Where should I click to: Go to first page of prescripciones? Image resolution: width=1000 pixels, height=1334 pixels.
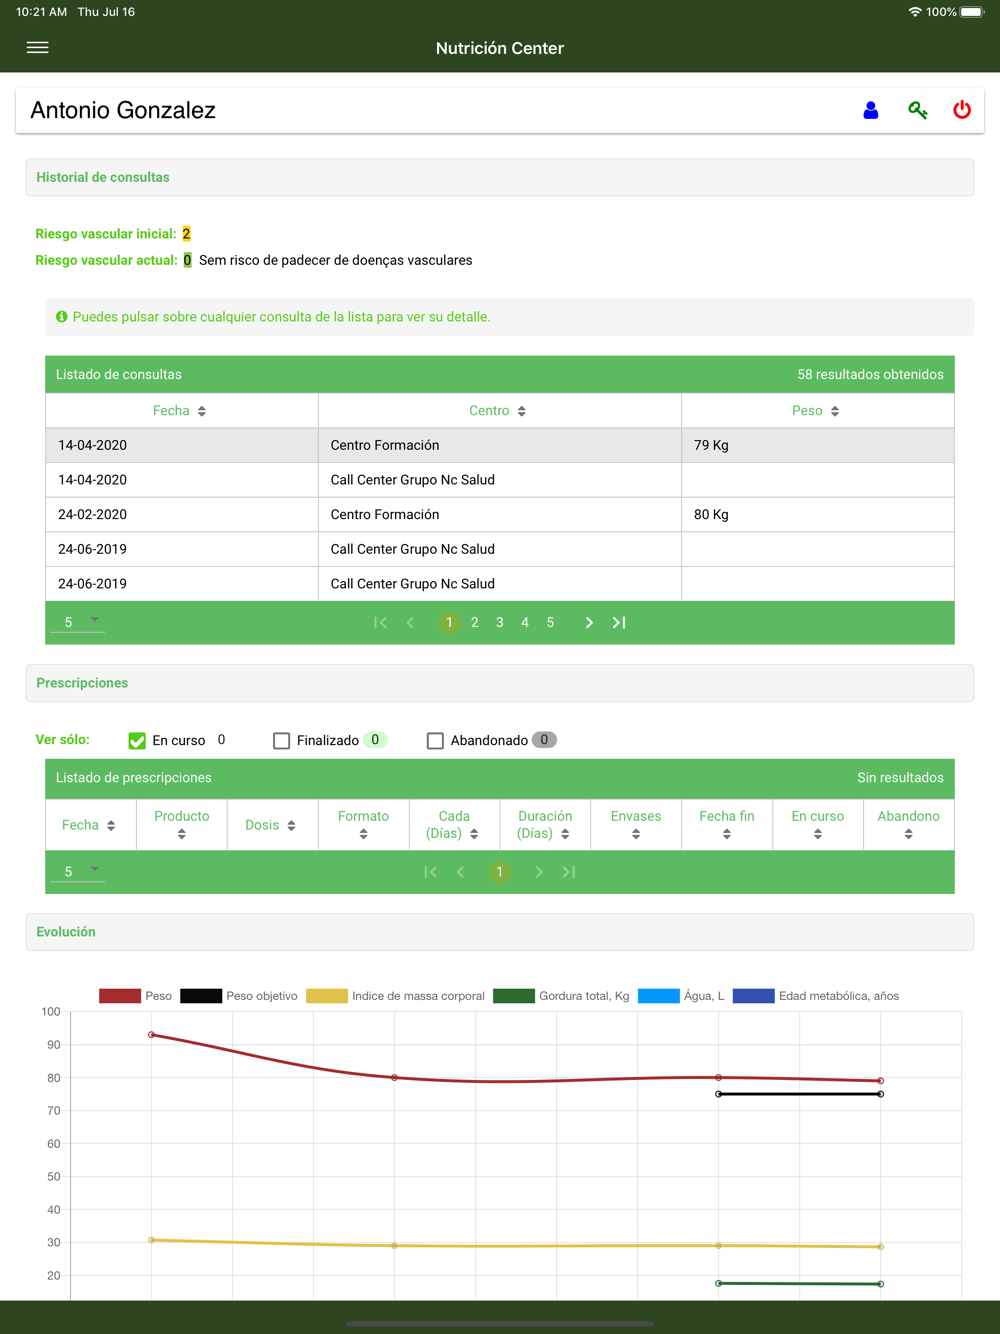coord(430,872)
